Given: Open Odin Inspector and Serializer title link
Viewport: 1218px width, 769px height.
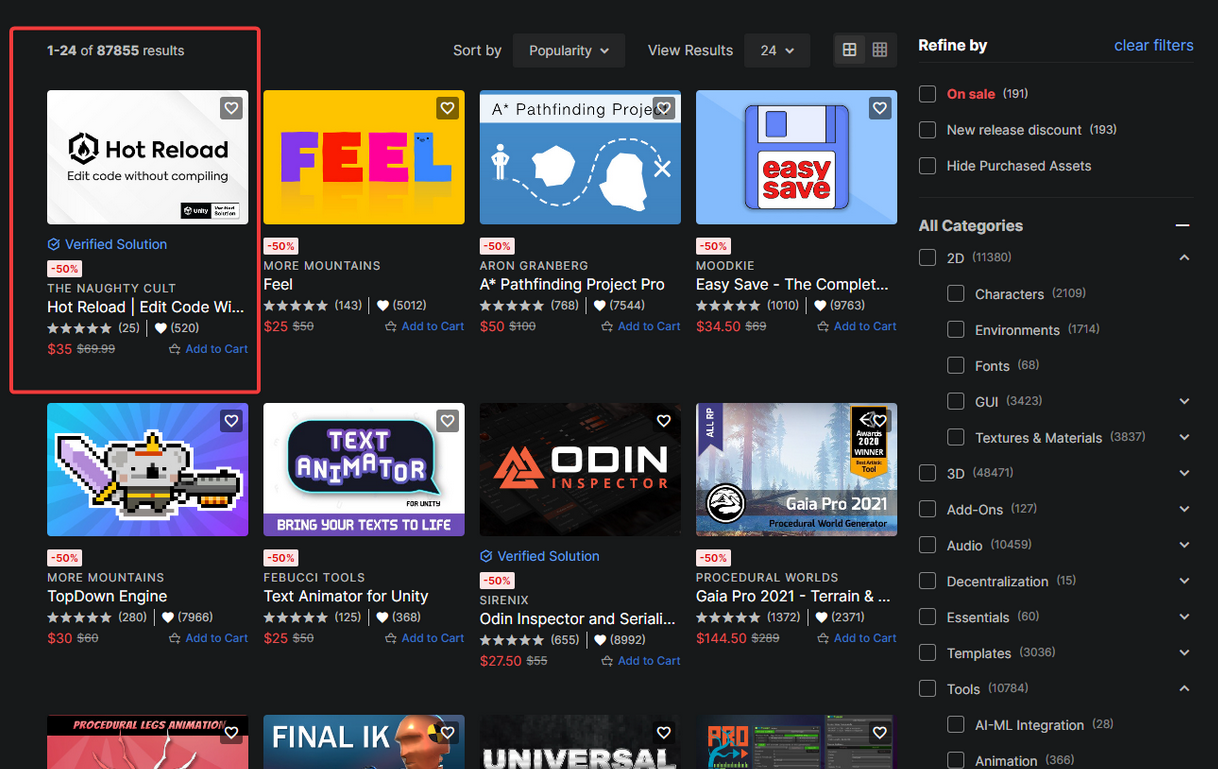Looking at the screenshot, I should click(579, 619).
